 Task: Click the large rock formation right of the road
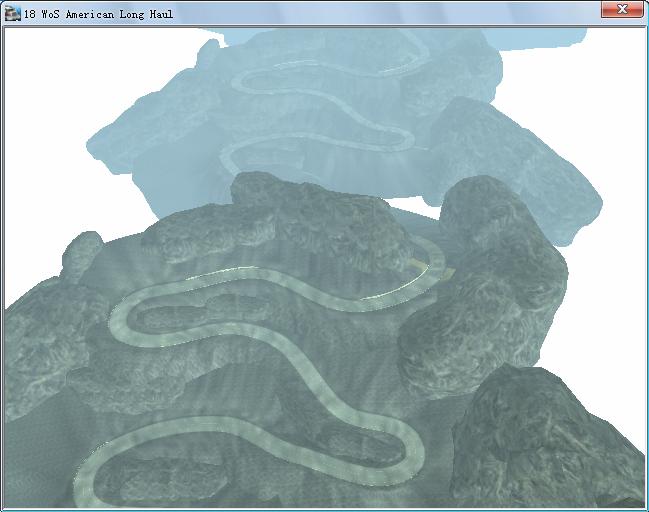pos(470,320)
